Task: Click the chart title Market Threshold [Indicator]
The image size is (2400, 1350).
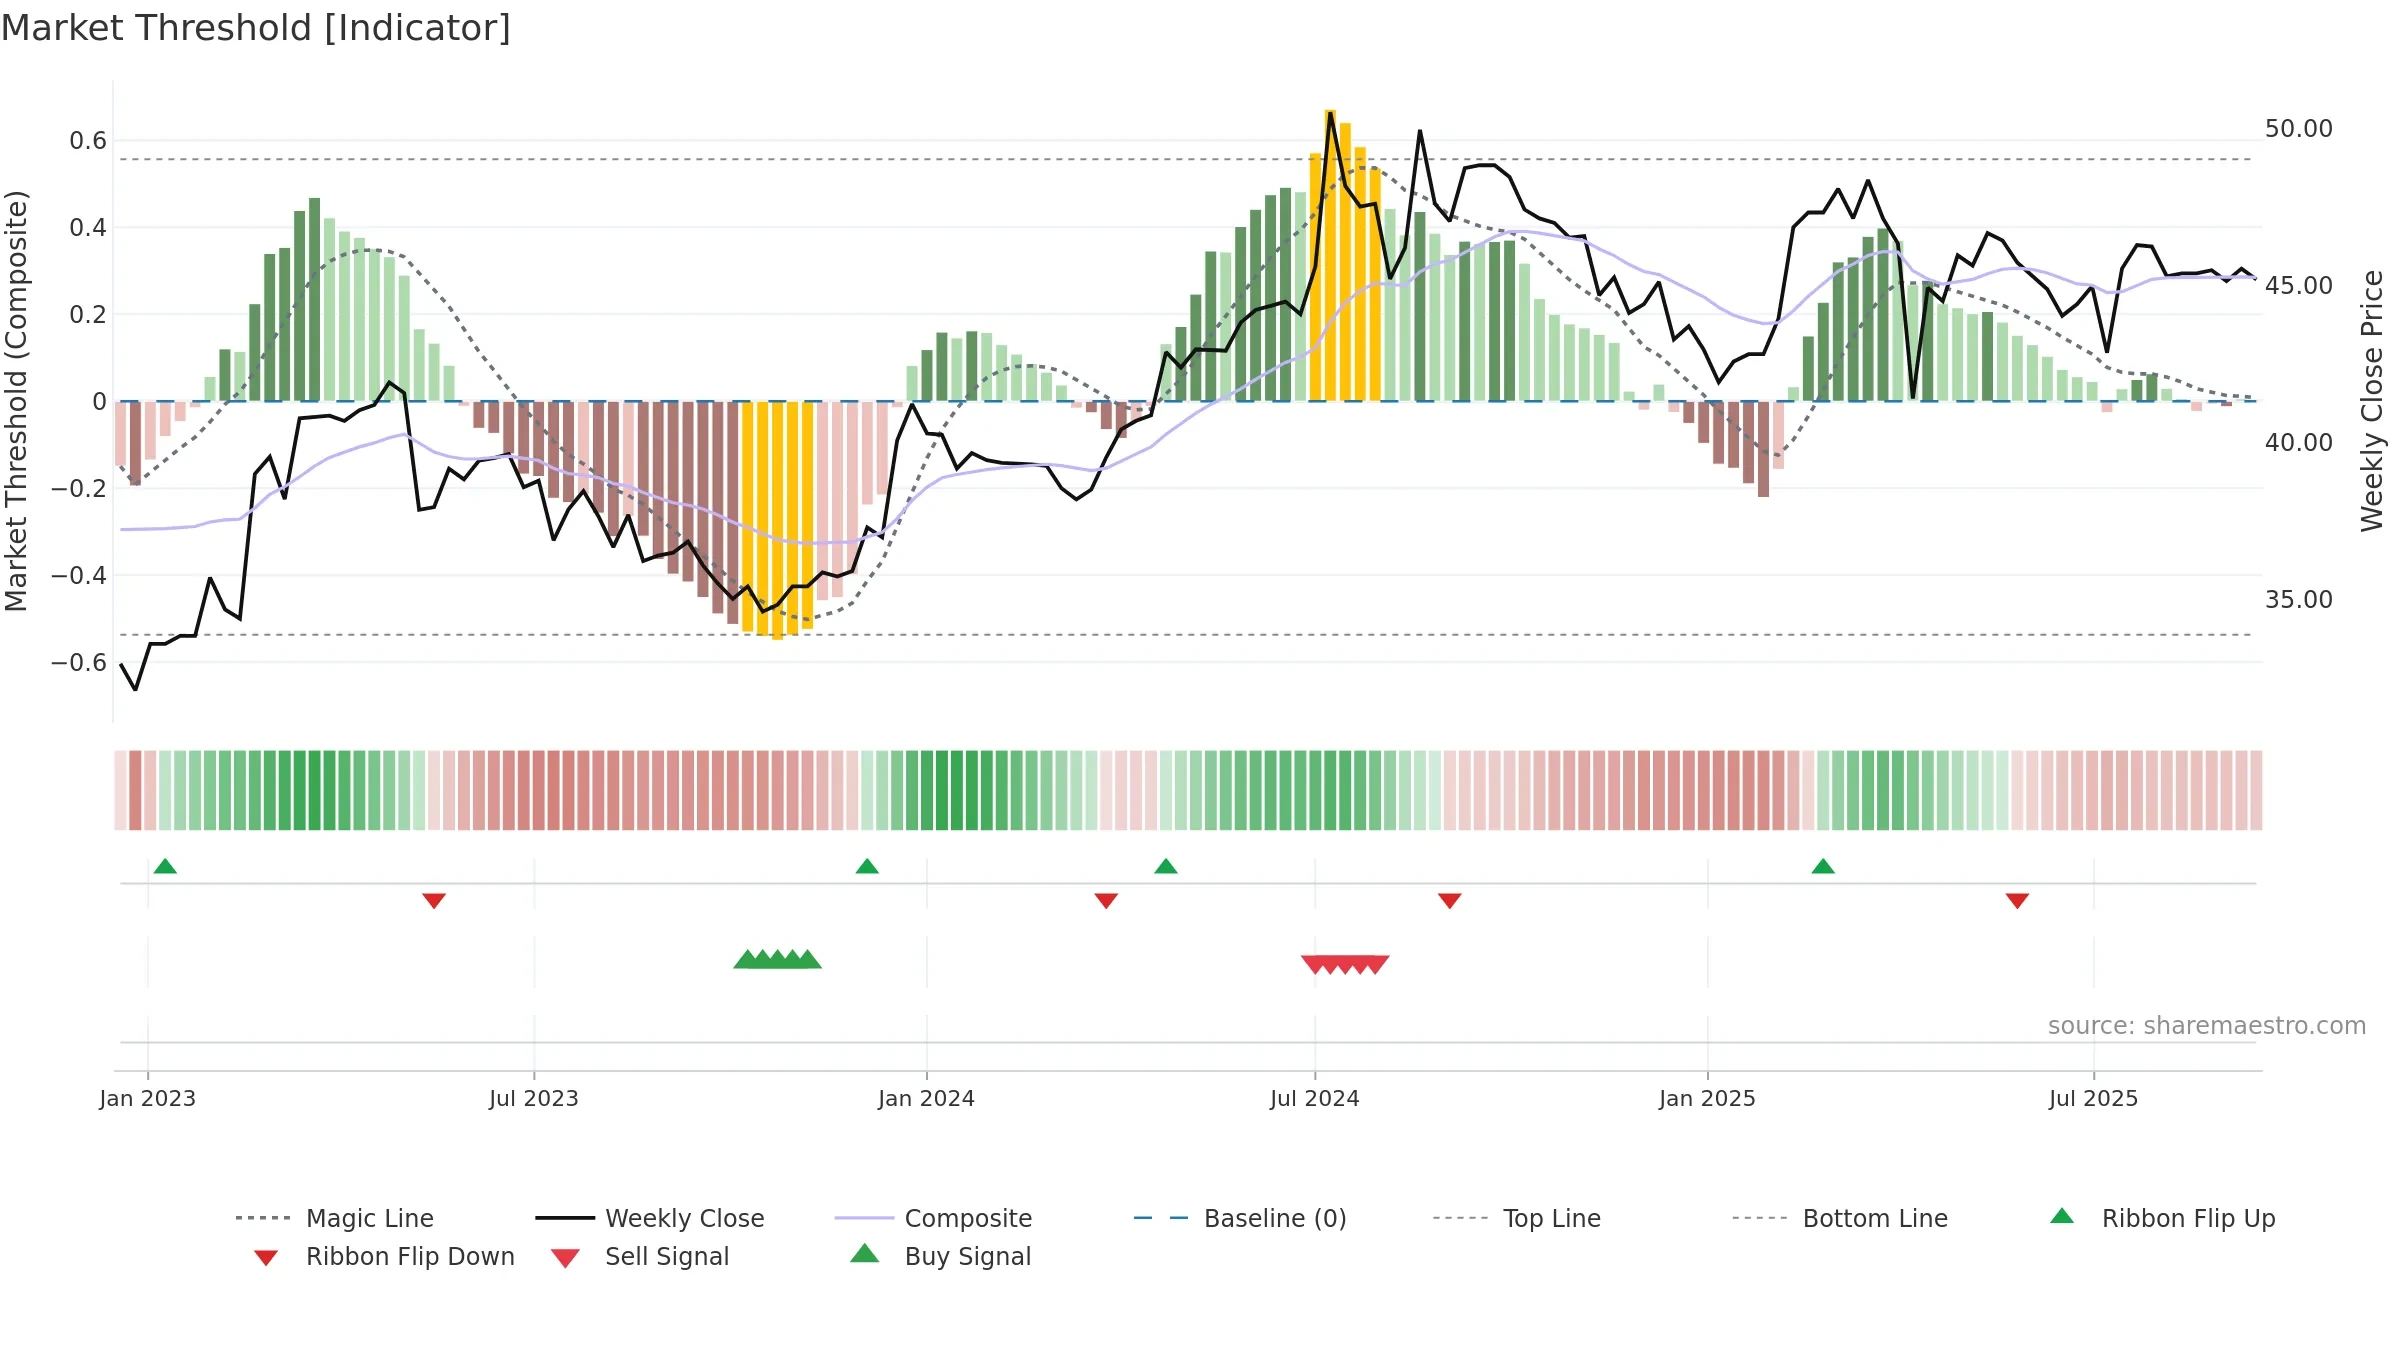Action: (x=256, y=28)
